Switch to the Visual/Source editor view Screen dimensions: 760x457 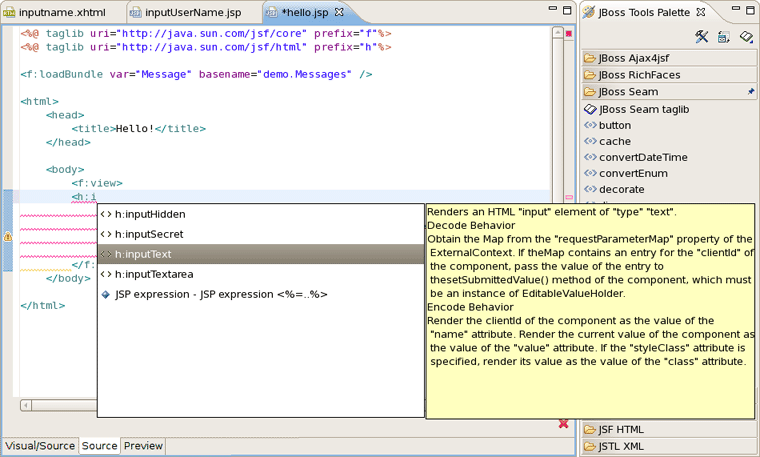[40, 446]
